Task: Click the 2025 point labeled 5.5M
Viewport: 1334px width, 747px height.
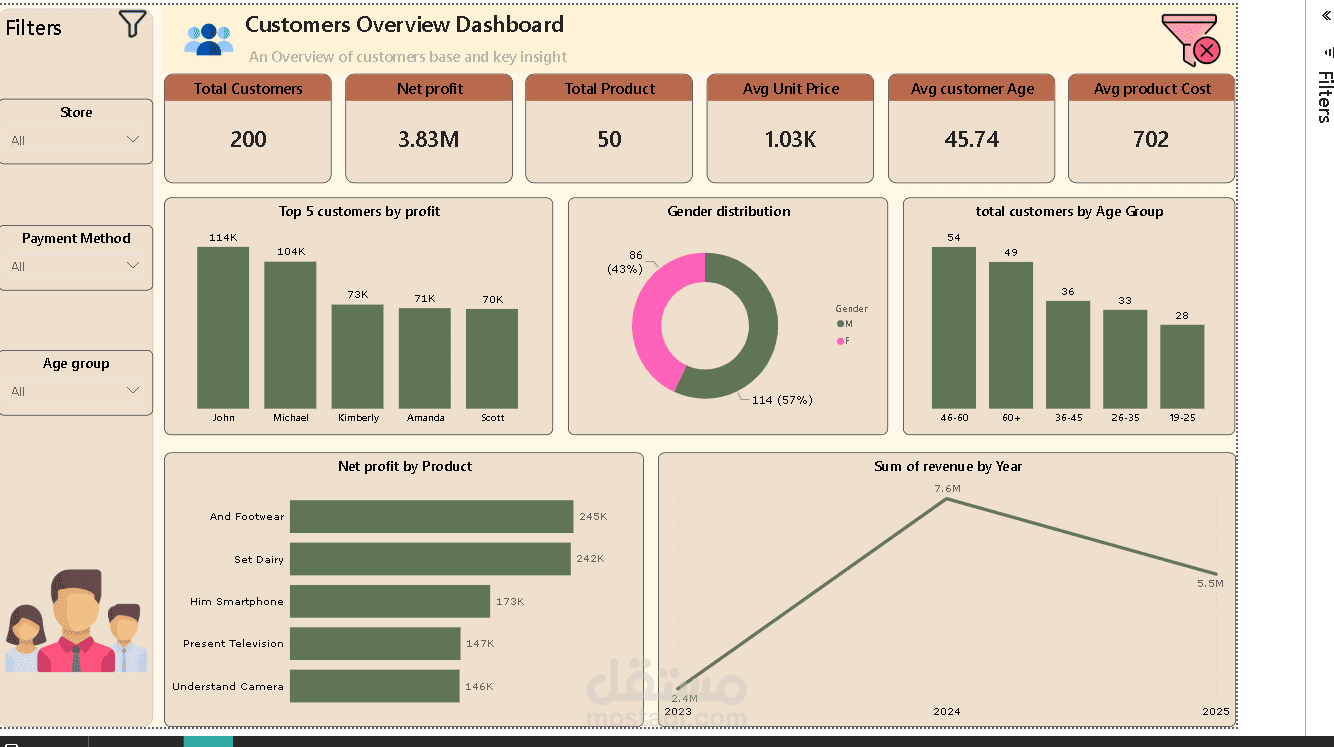Action: 1216,573
